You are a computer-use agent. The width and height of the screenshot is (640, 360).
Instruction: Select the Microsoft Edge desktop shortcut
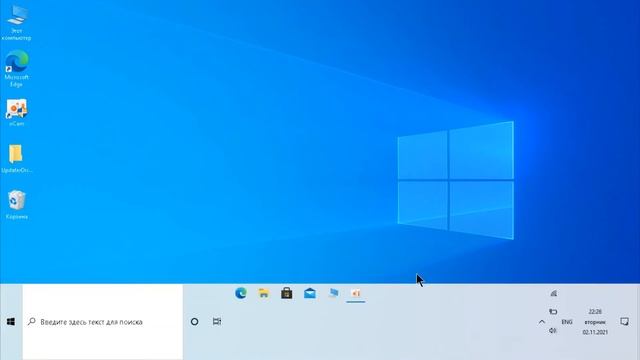point(16,69)
